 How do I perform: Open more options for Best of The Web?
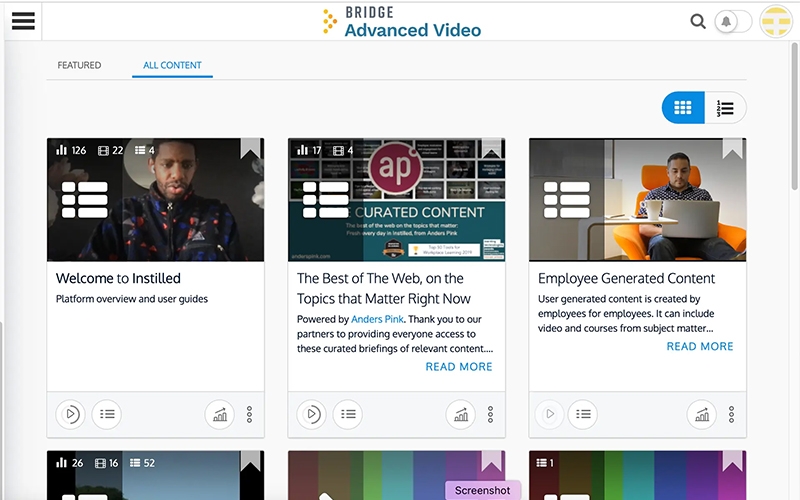click(x=490, y=414)
